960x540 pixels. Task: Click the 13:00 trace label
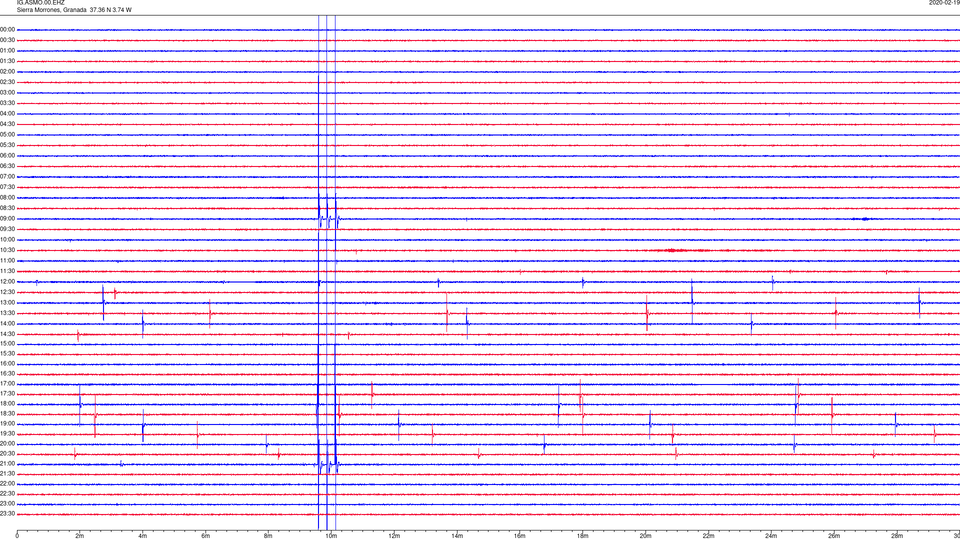[7, 303]
